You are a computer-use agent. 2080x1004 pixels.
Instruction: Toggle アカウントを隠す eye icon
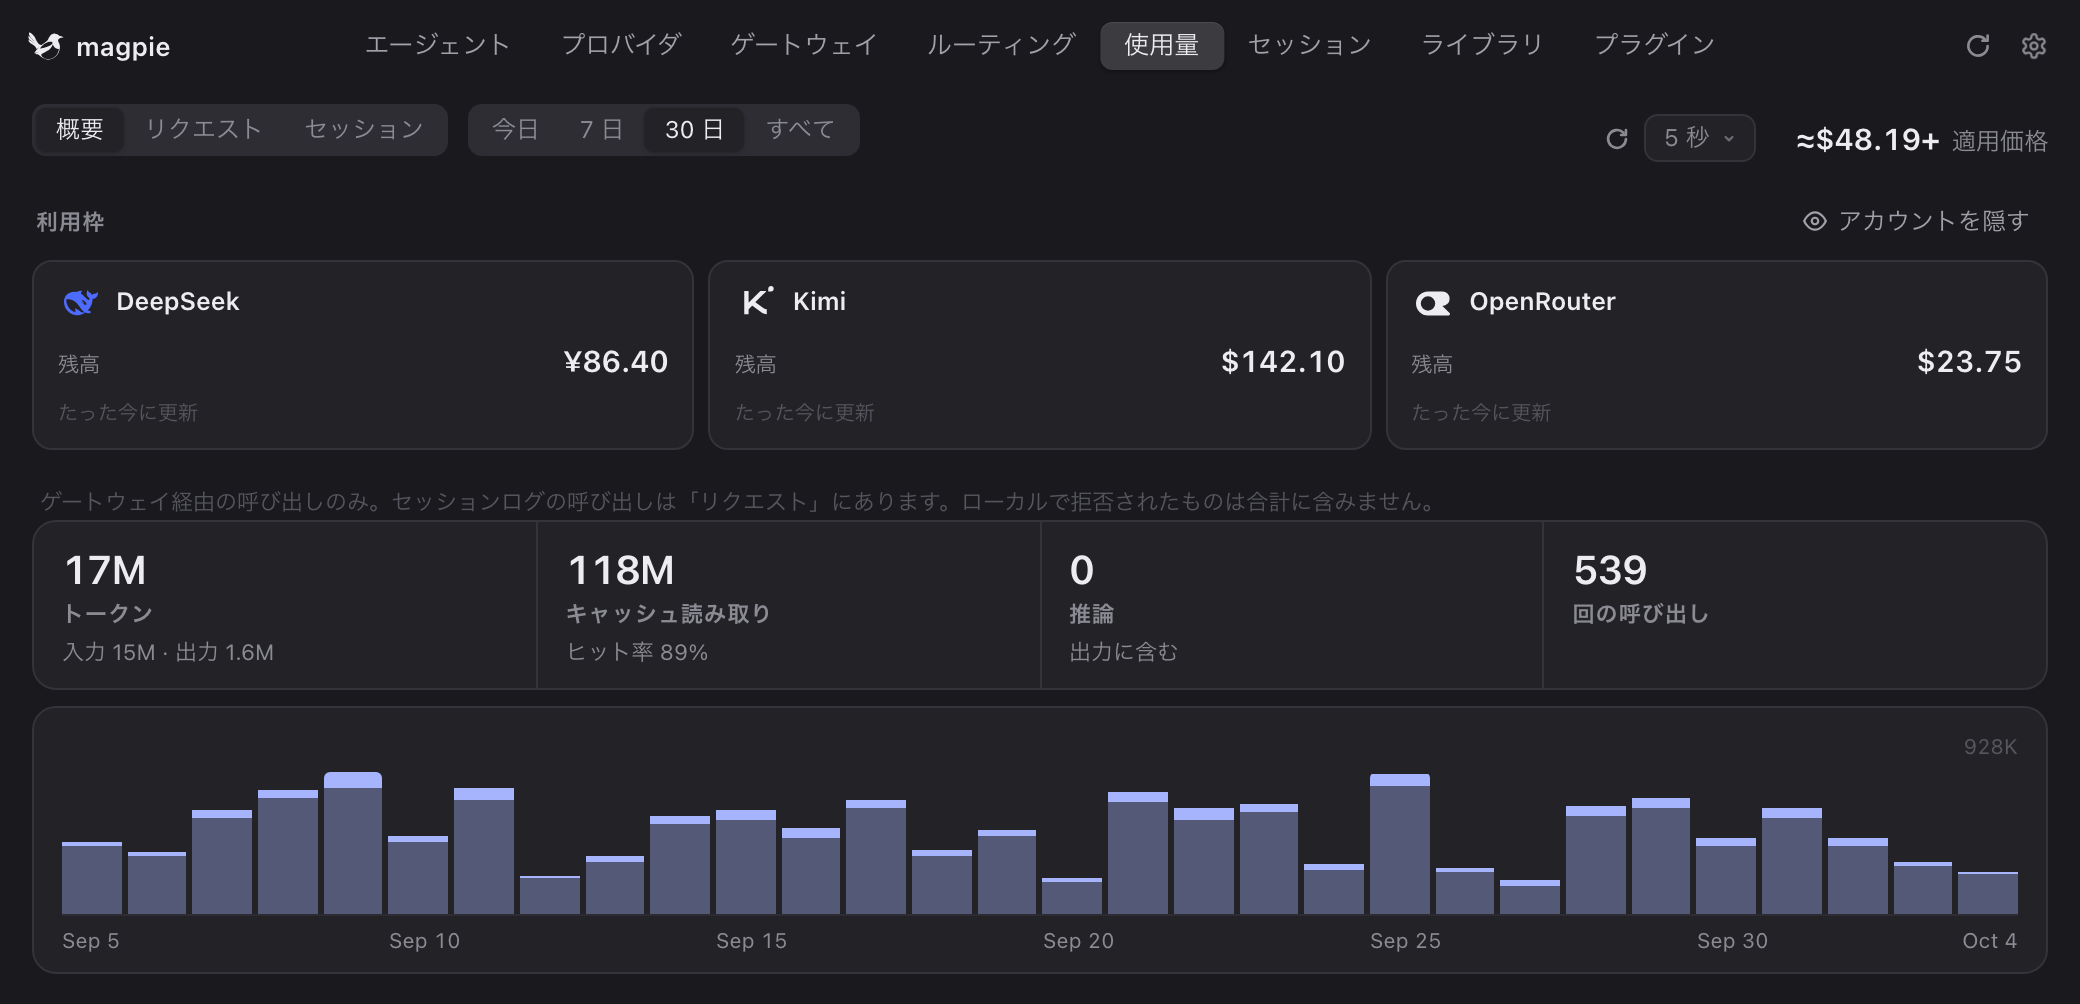(1814, 221)
